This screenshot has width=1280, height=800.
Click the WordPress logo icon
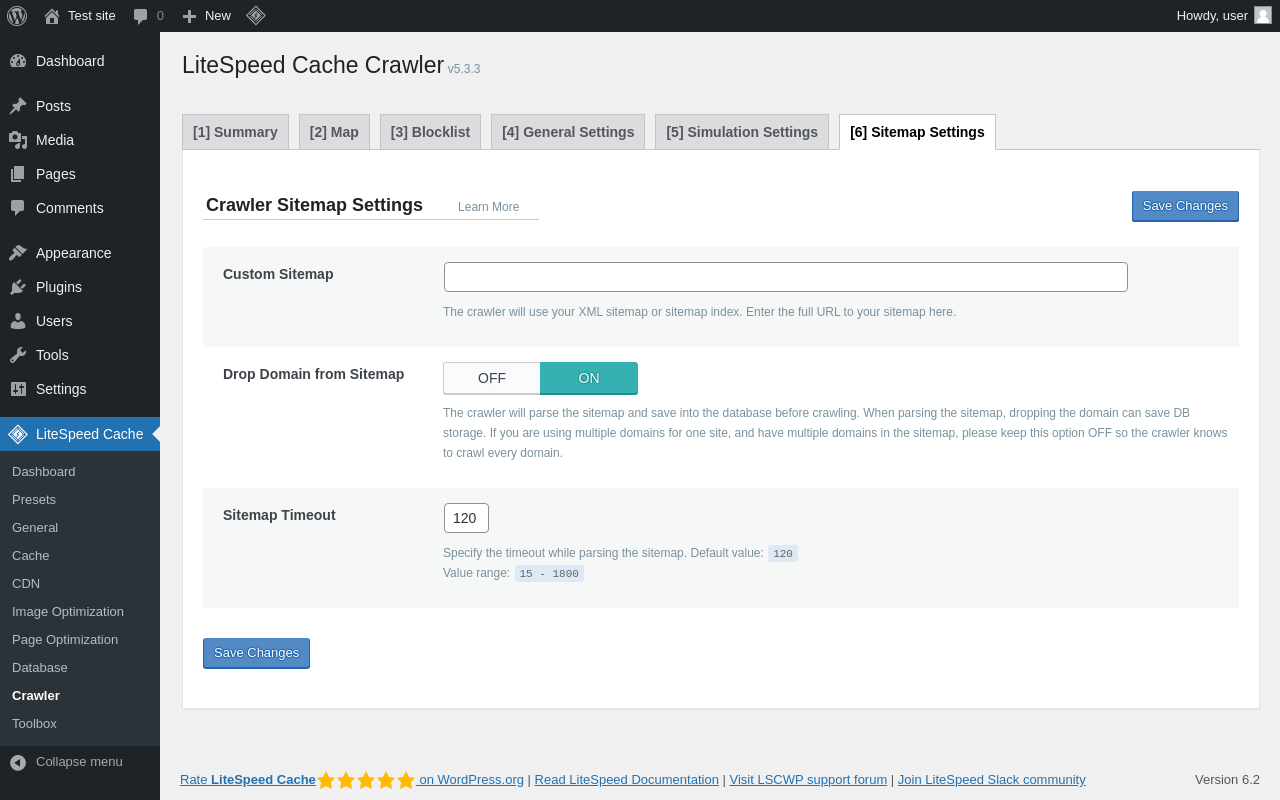point(17,16)
